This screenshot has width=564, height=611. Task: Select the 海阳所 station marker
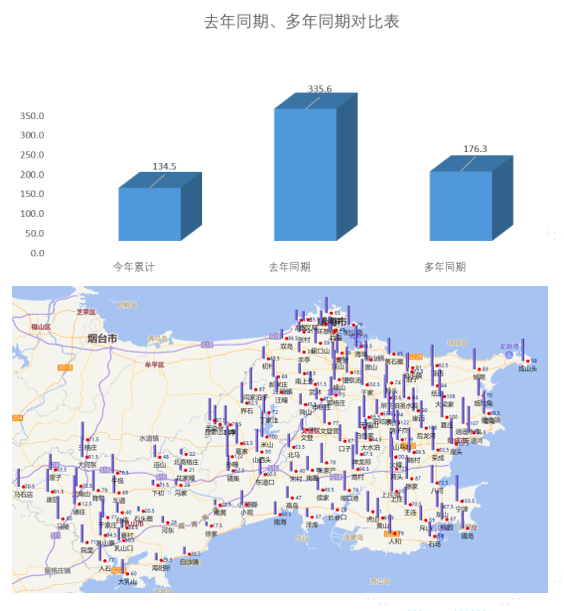(x=161, y=560)
